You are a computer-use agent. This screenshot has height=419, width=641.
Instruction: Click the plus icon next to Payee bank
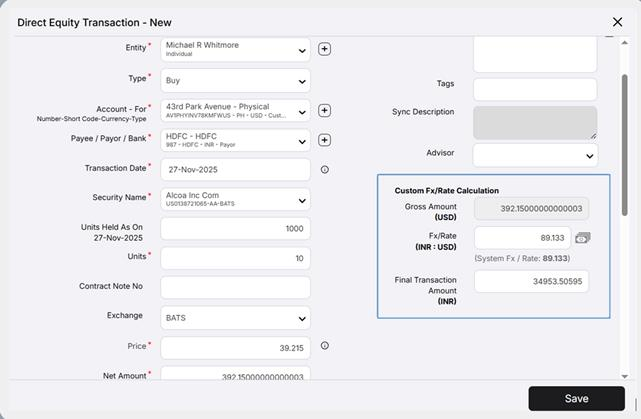(x=324, y=140)
